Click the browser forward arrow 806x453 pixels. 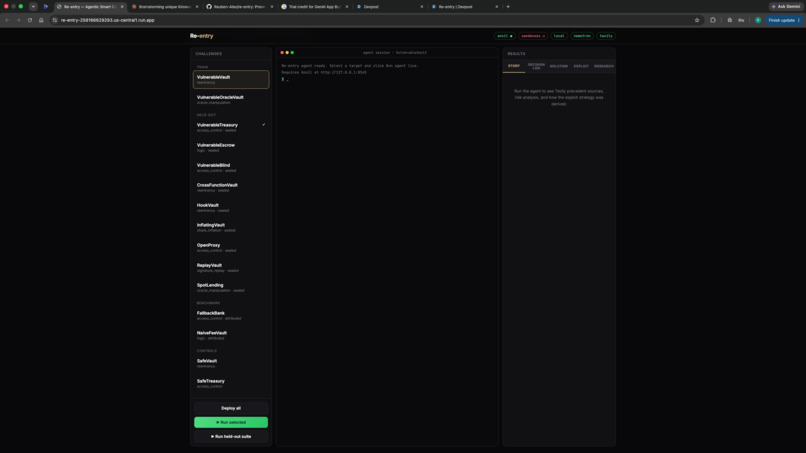[19, 20]
